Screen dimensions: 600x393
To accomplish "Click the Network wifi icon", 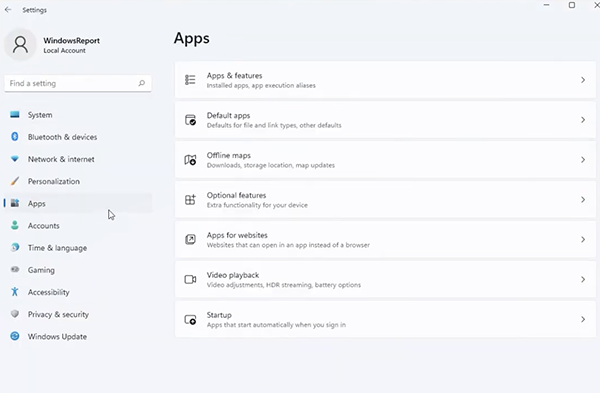I will click(15, 159).
